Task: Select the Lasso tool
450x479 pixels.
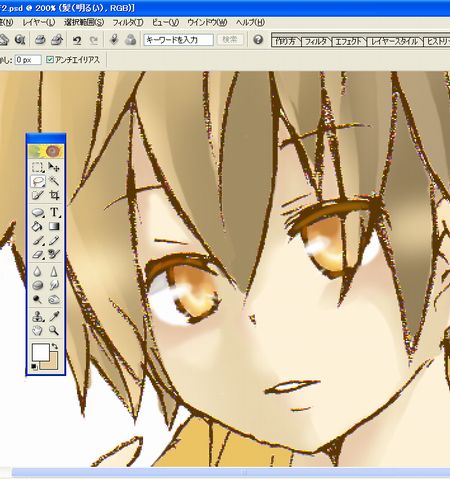Action: 37,181
